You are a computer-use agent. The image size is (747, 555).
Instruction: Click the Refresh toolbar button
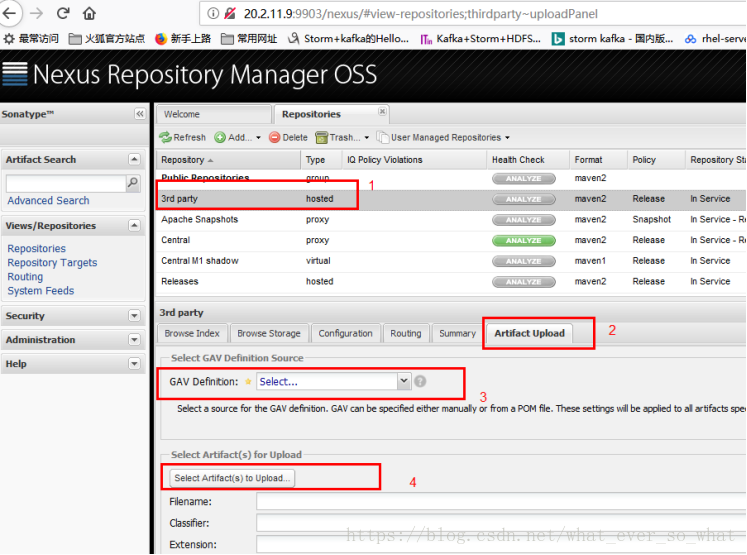point(183,137)
